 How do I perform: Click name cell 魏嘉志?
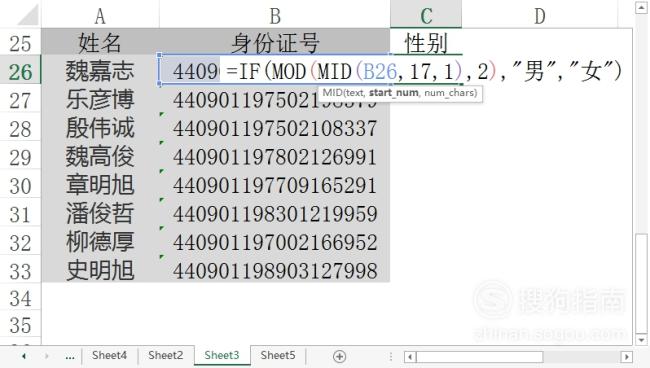(x=100, y=70)
